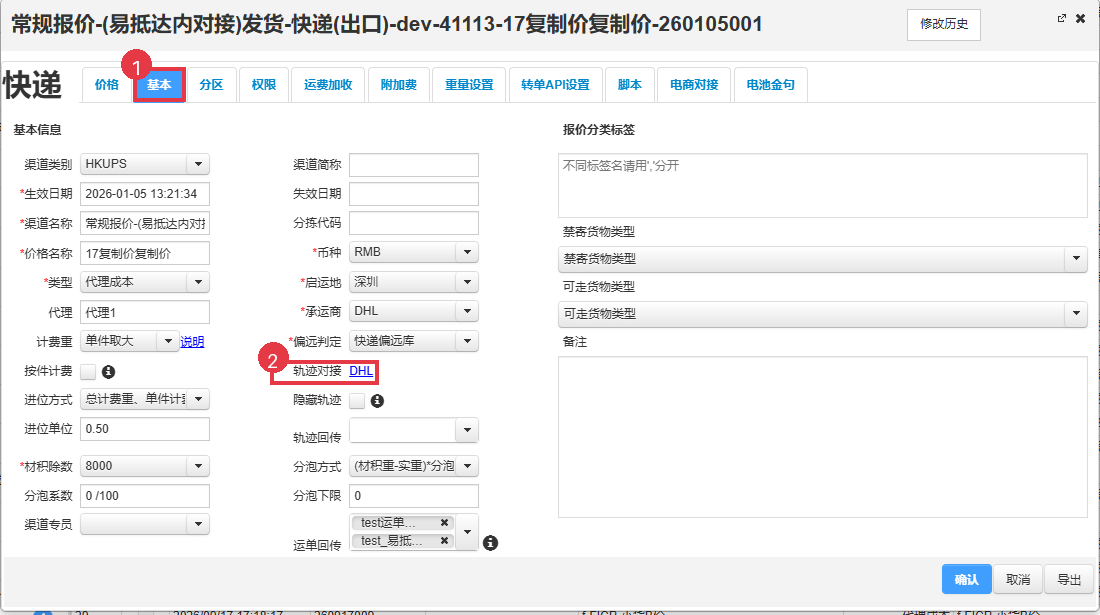Viewport: 1100px width, 615px height.
Task: Click the 分拣代码 input field
Action: [414, 223]
